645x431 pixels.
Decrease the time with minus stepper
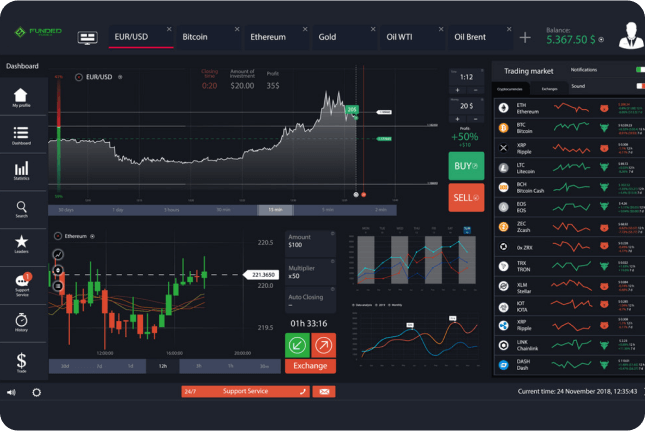[476, 90]
